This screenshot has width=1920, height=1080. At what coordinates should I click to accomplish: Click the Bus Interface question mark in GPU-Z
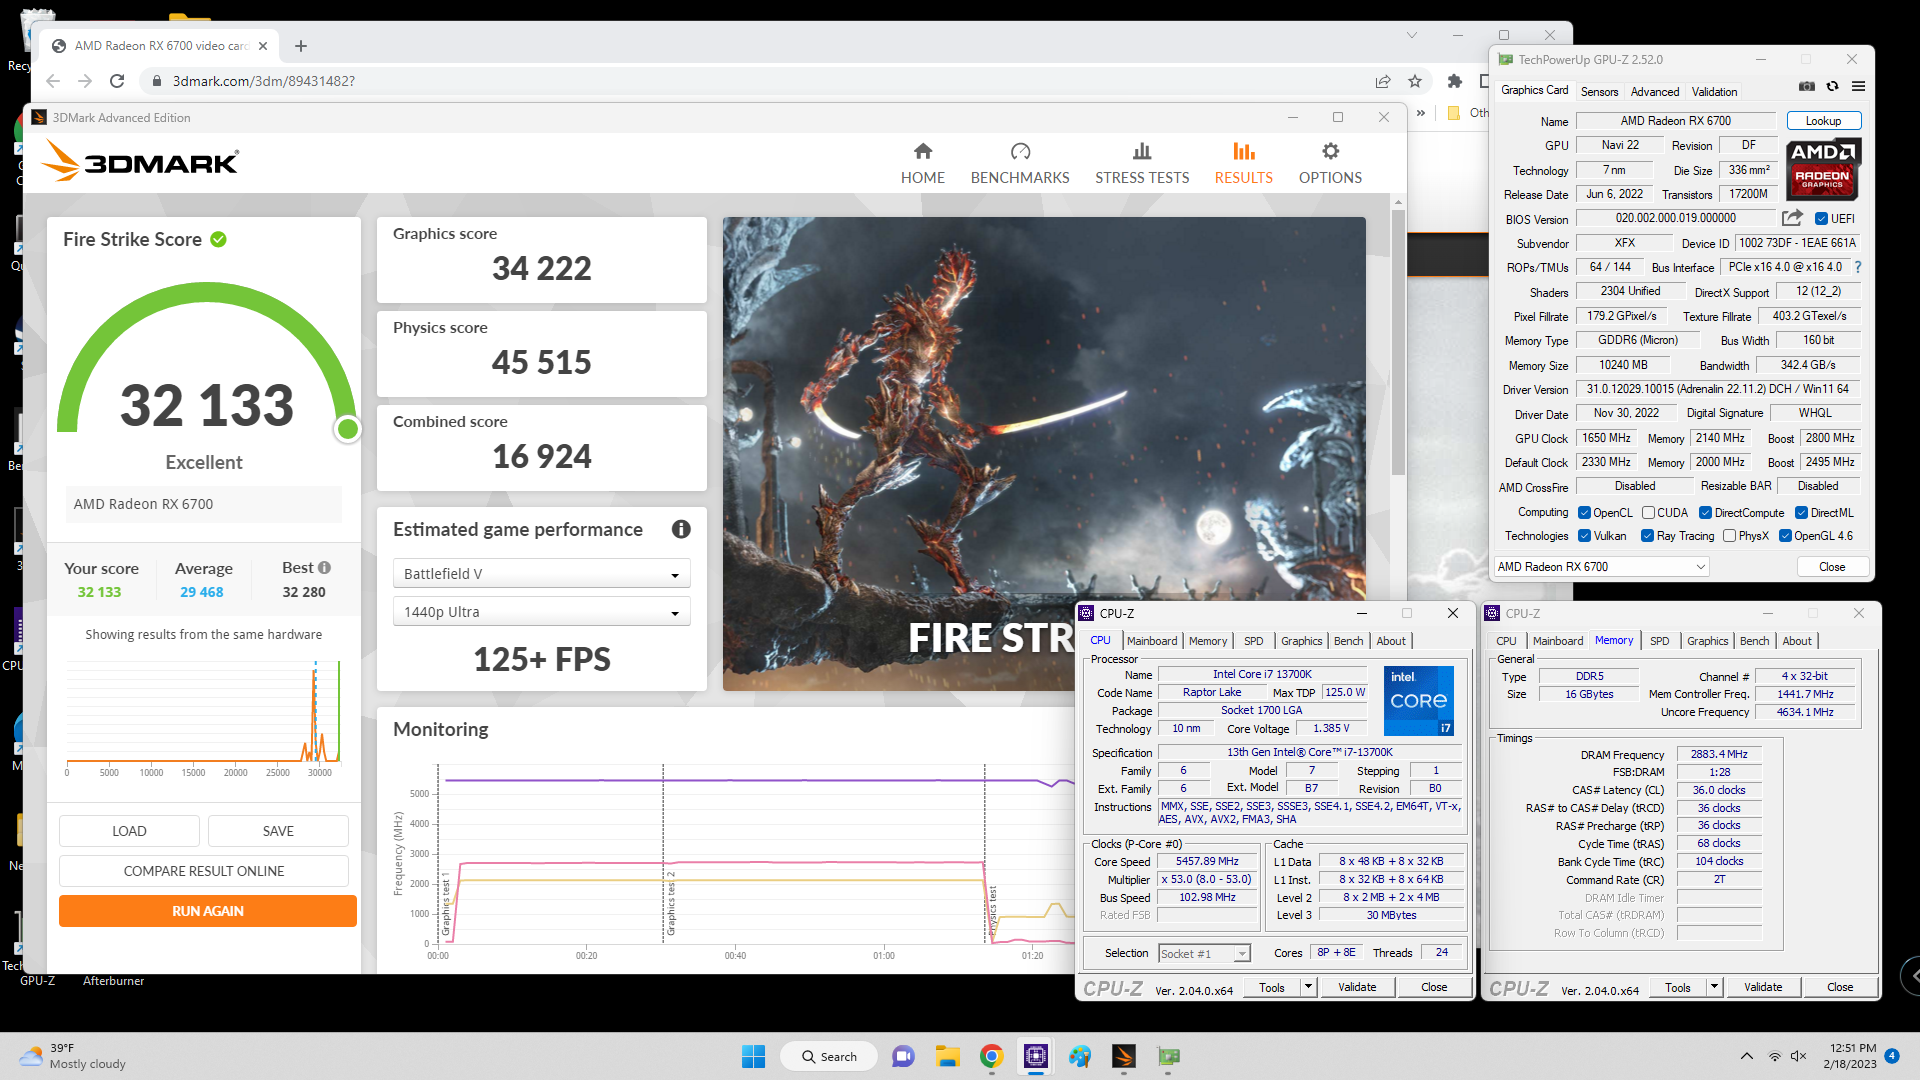(x=1858, y=267)
